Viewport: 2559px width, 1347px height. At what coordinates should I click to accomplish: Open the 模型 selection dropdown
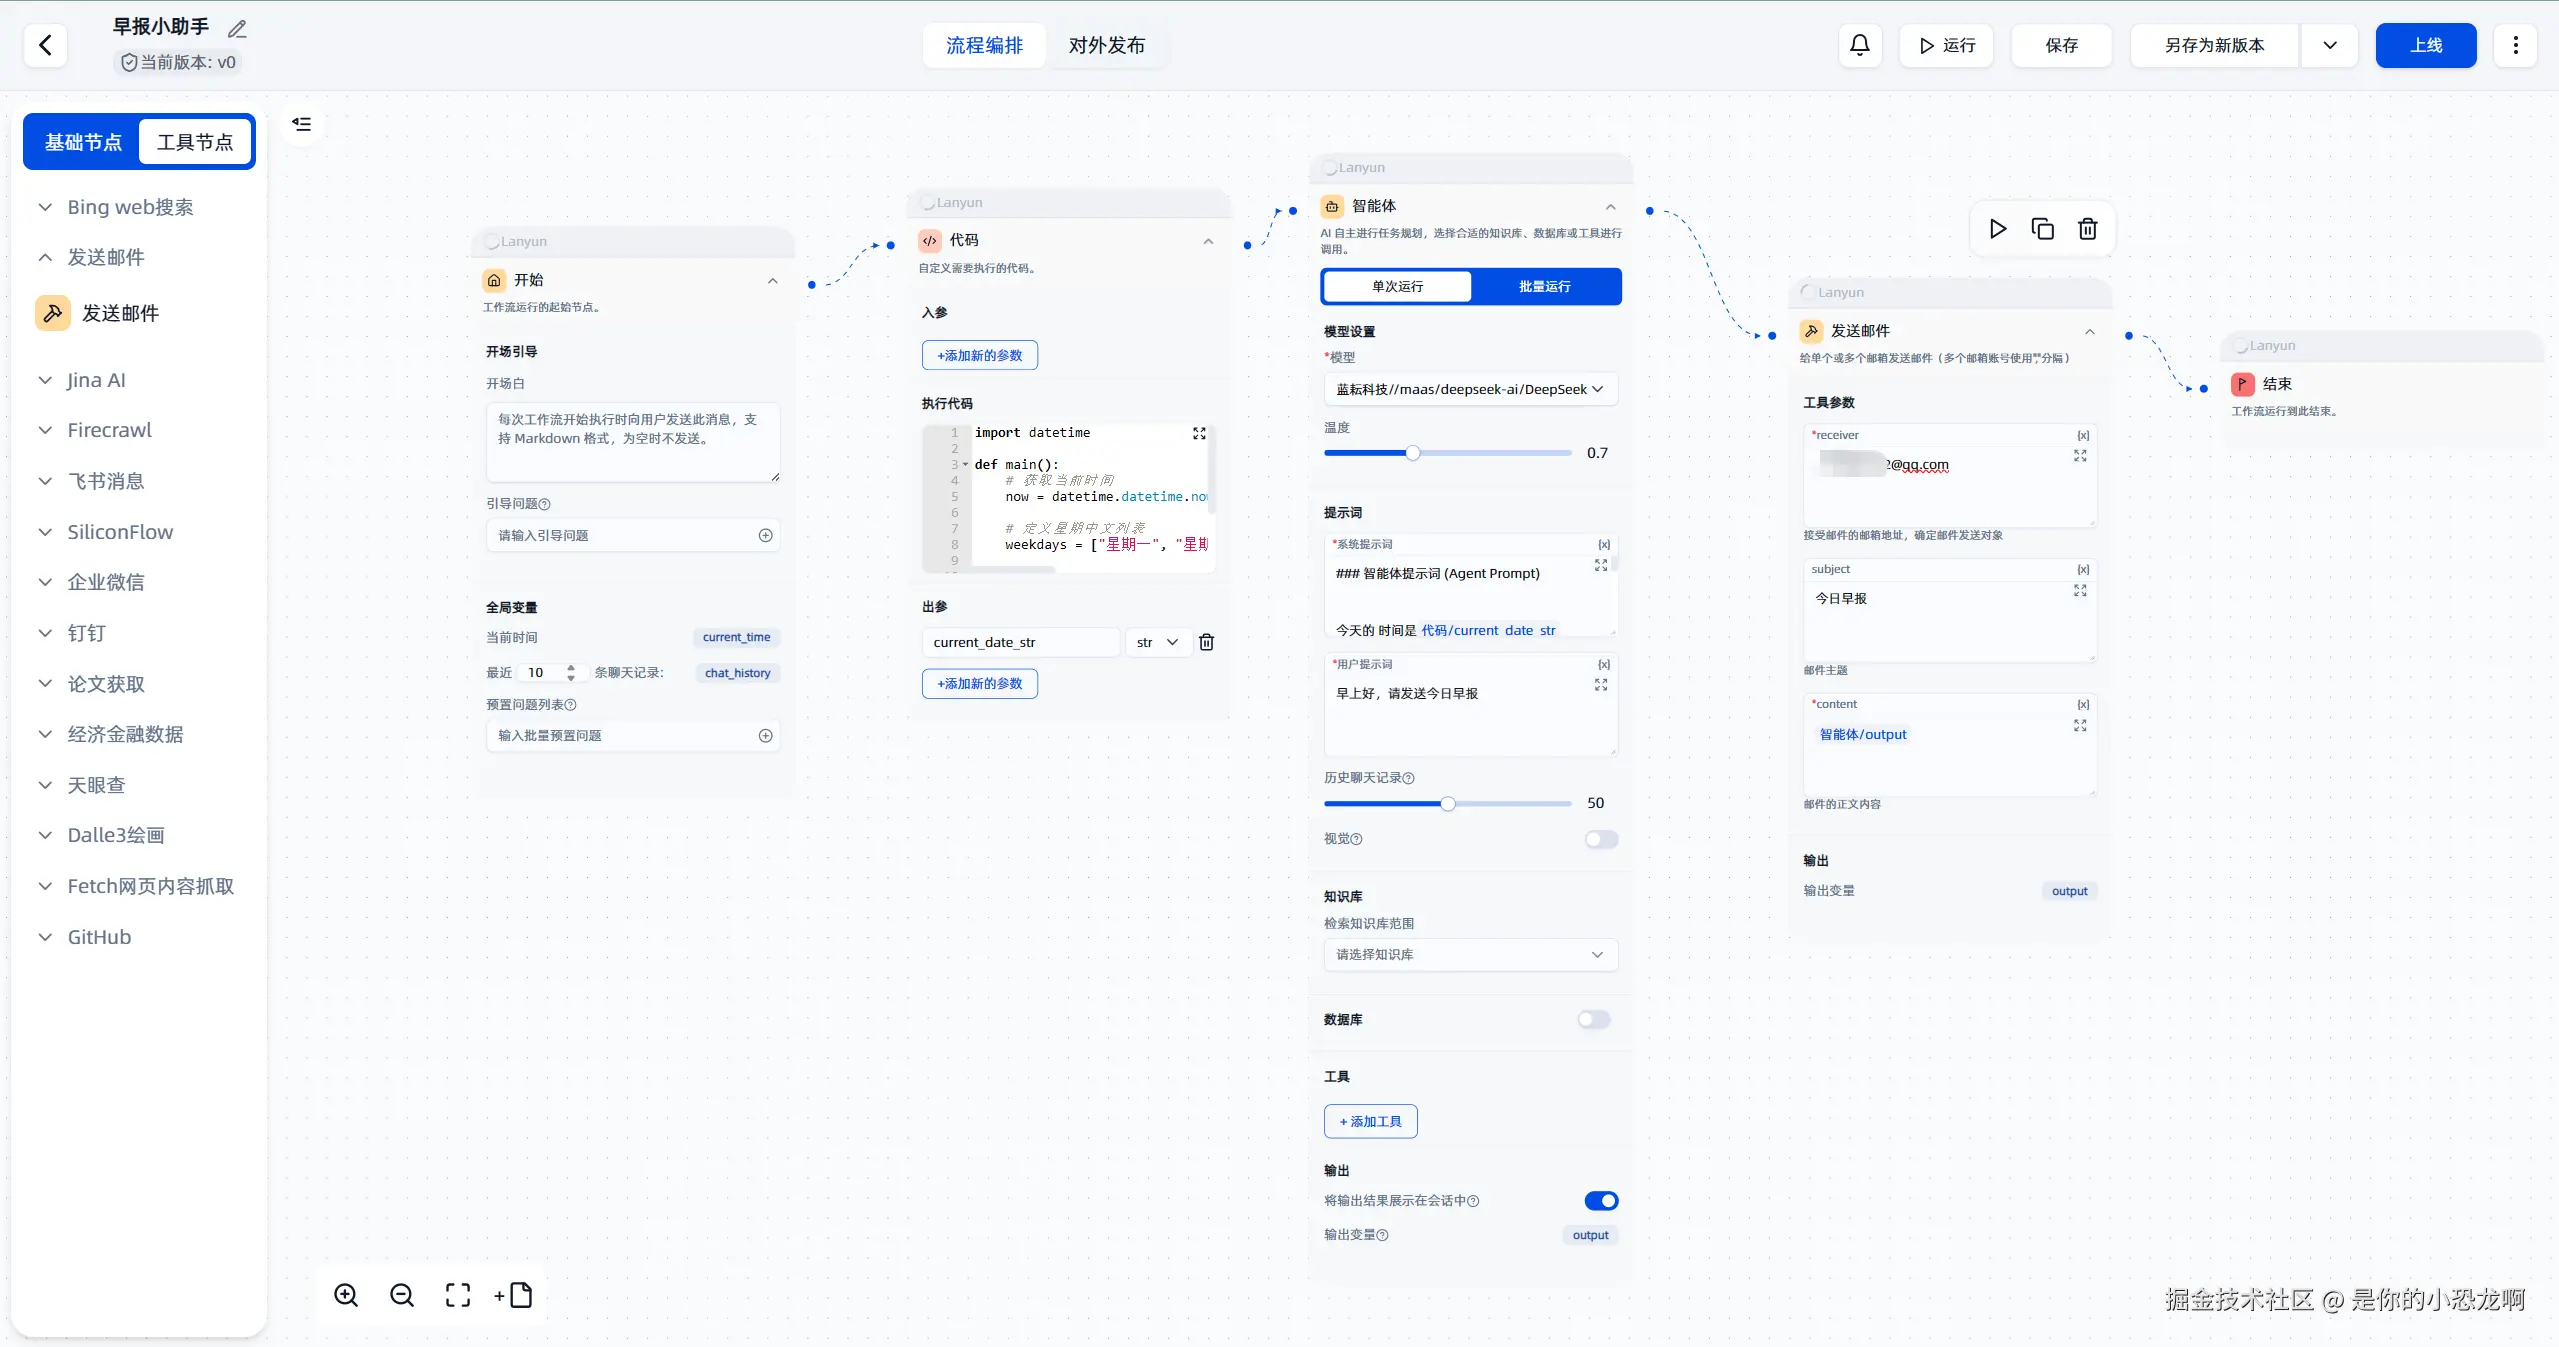pos(1469,389)
